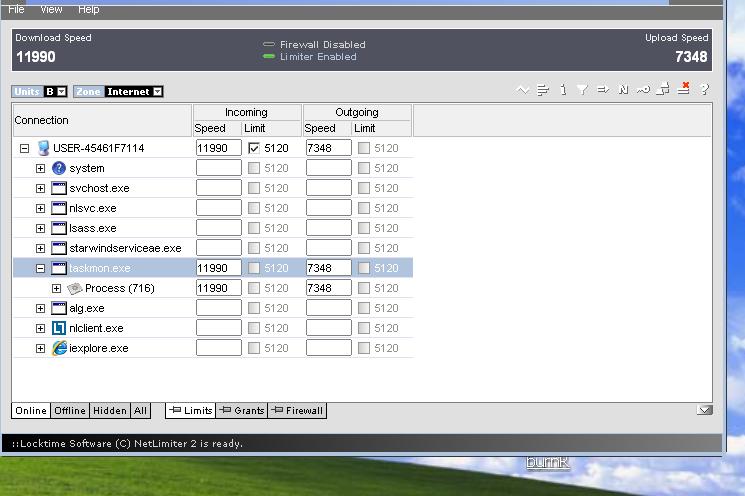Select the Grants tab
This screenshot has height=496, width=745.
coord(242,411)
